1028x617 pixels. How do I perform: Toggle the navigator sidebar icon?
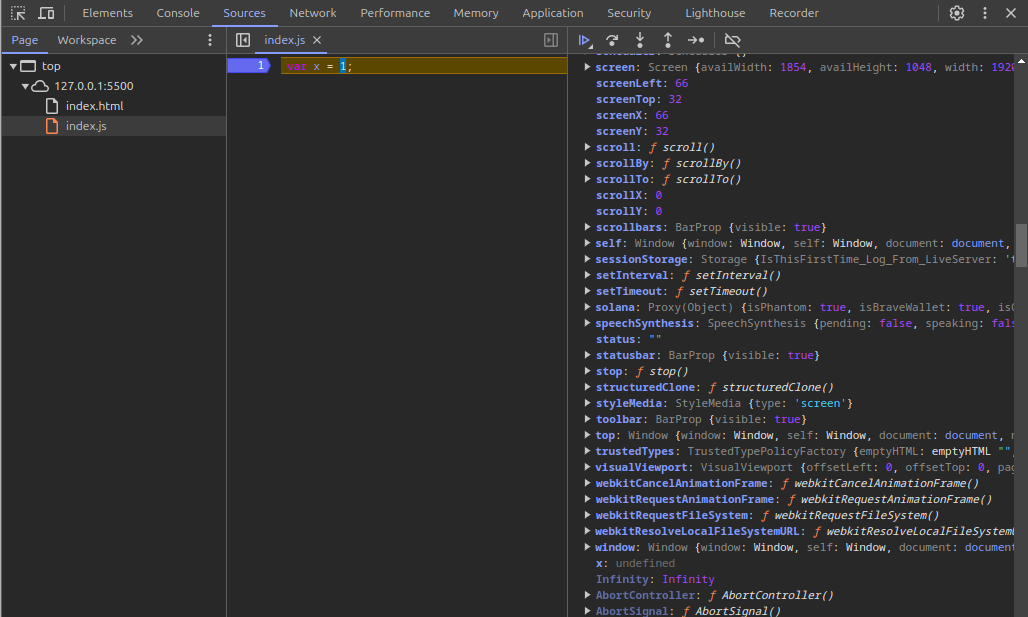(243, 40)
